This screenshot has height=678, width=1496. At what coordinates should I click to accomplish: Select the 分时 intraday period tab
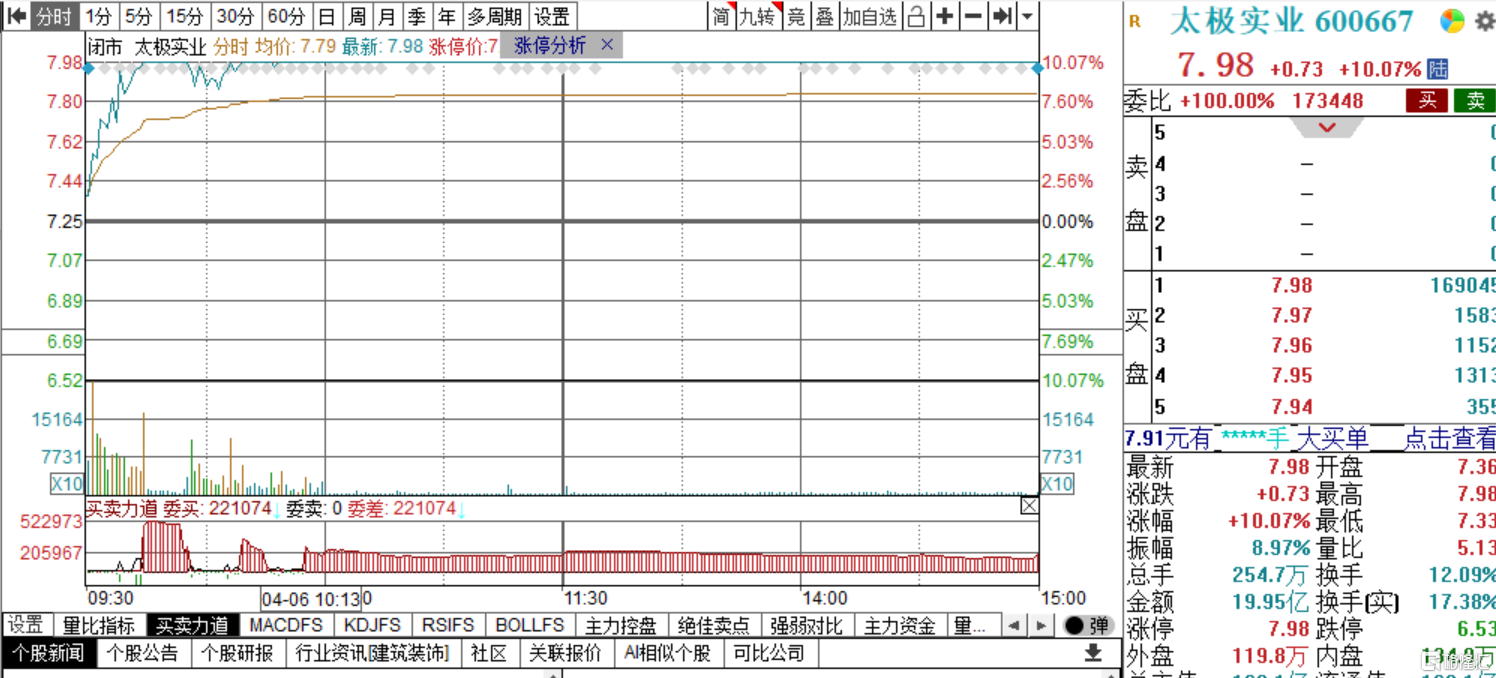(x=54, y=16)
